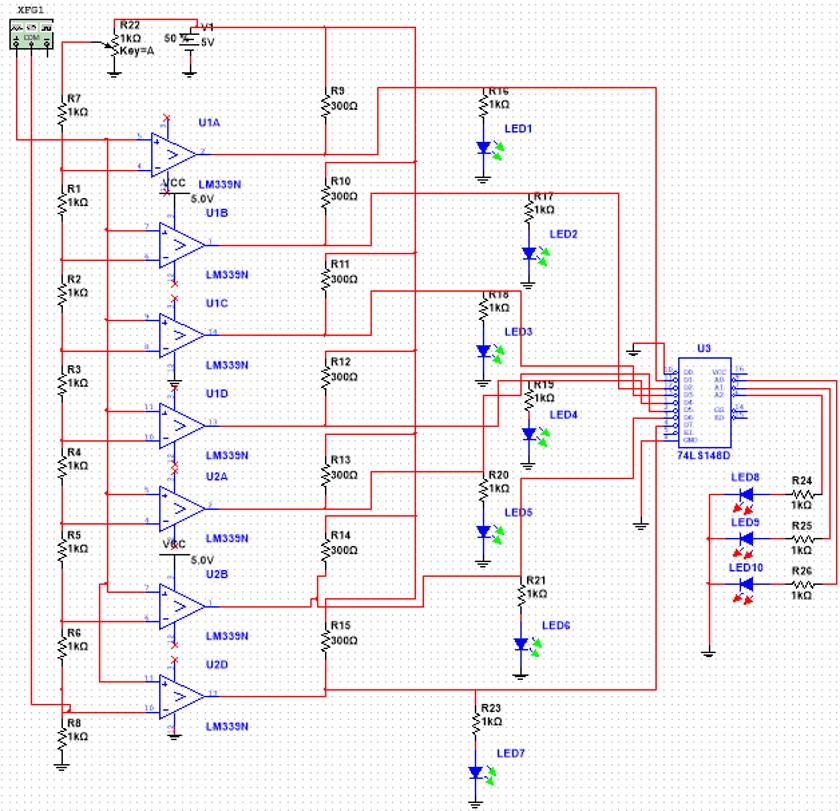The image size is (840, 811).
Task: Select the Key=A label on R22
Action: coord(135,50)
